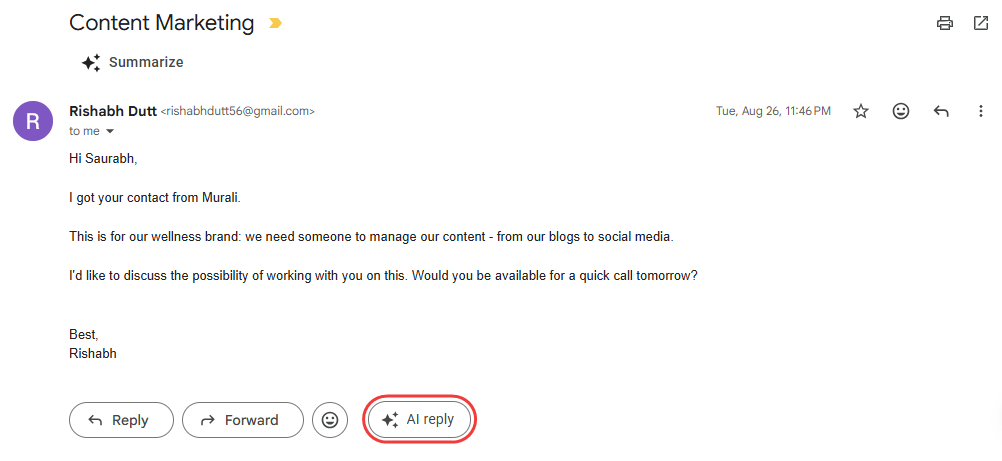Click the sender email address rishabhdutt56@gmail.com

pos(238,112)
